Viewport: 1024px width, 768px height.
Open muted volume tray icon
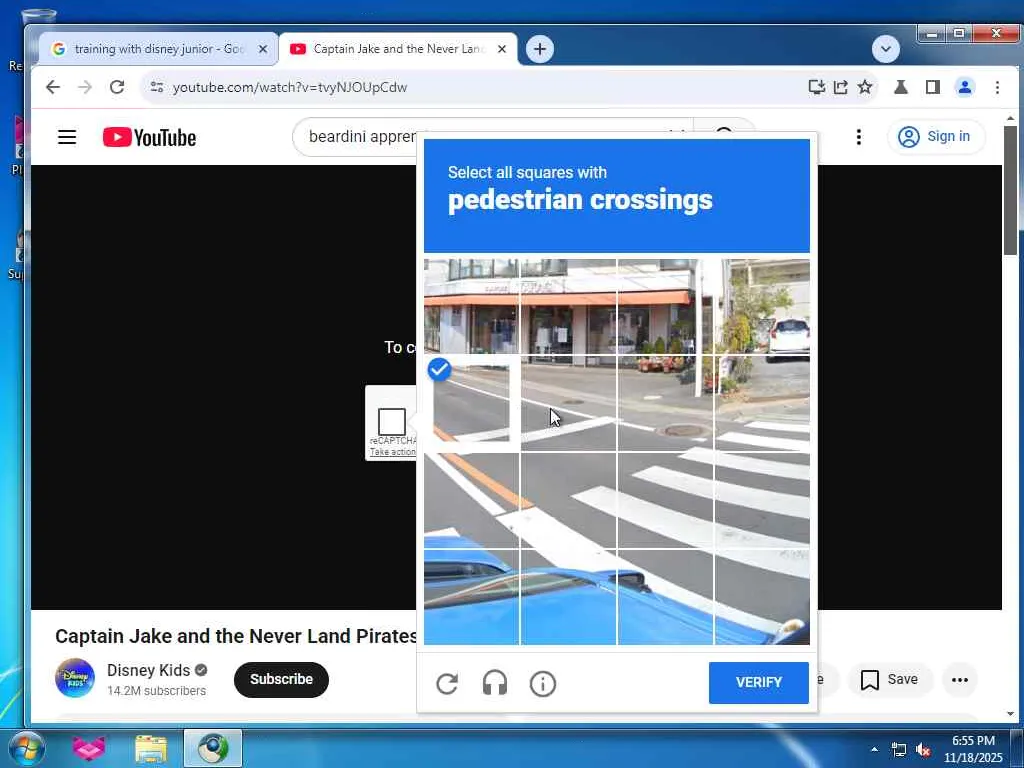(923, 750)
